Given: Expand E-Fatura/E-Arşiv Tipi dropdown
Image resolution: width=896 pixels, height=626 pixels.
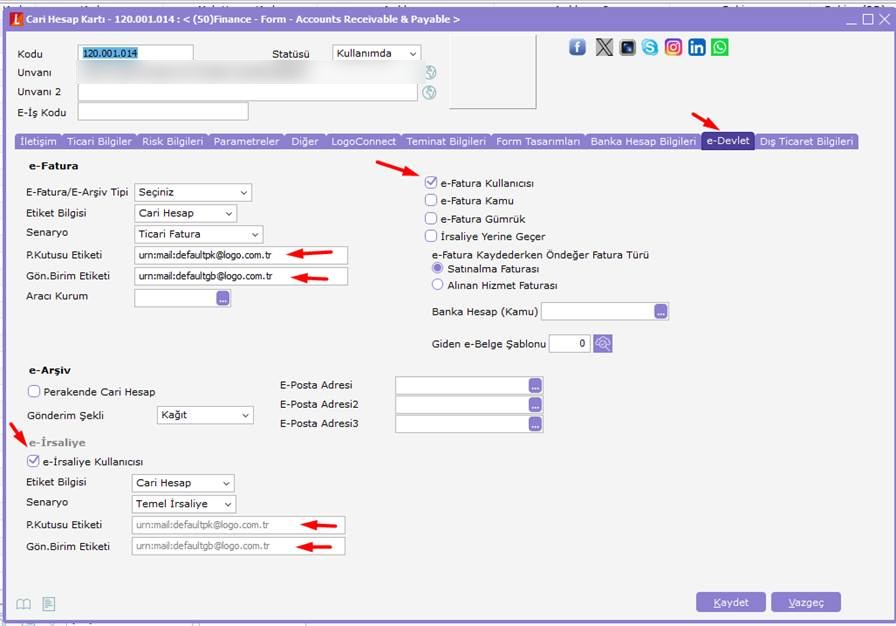Looking at the screenshot, I should tap(193, 192).
